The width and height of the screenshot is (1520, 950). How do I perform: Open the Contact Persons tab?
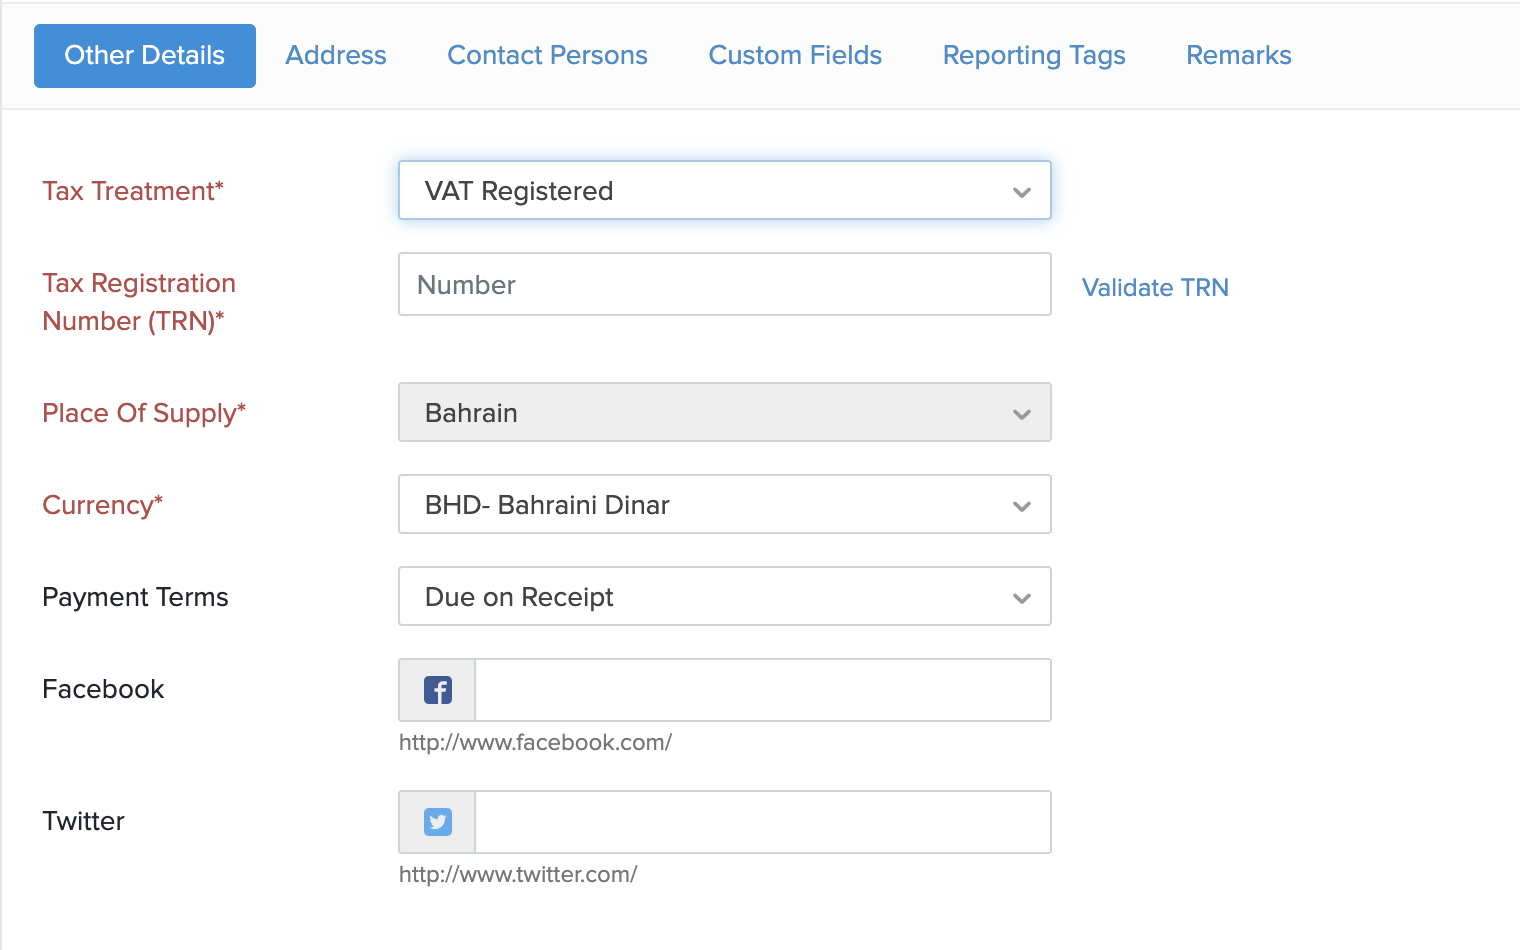click(x=547, y=55)
